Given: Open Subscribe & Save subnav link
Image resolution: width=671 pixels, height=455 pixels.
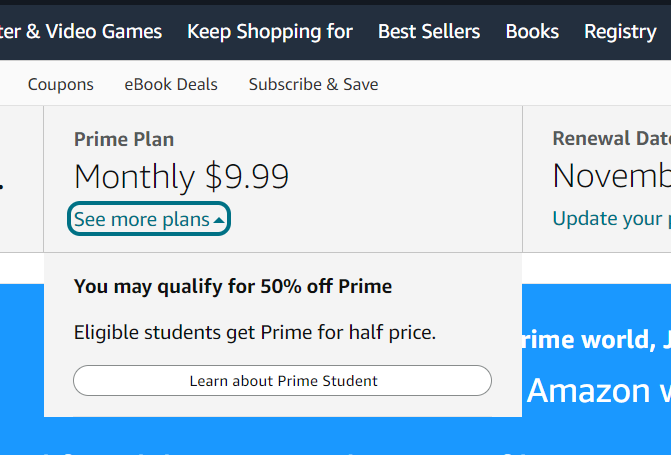Looking at the screenshot, I should click(314, 84).
